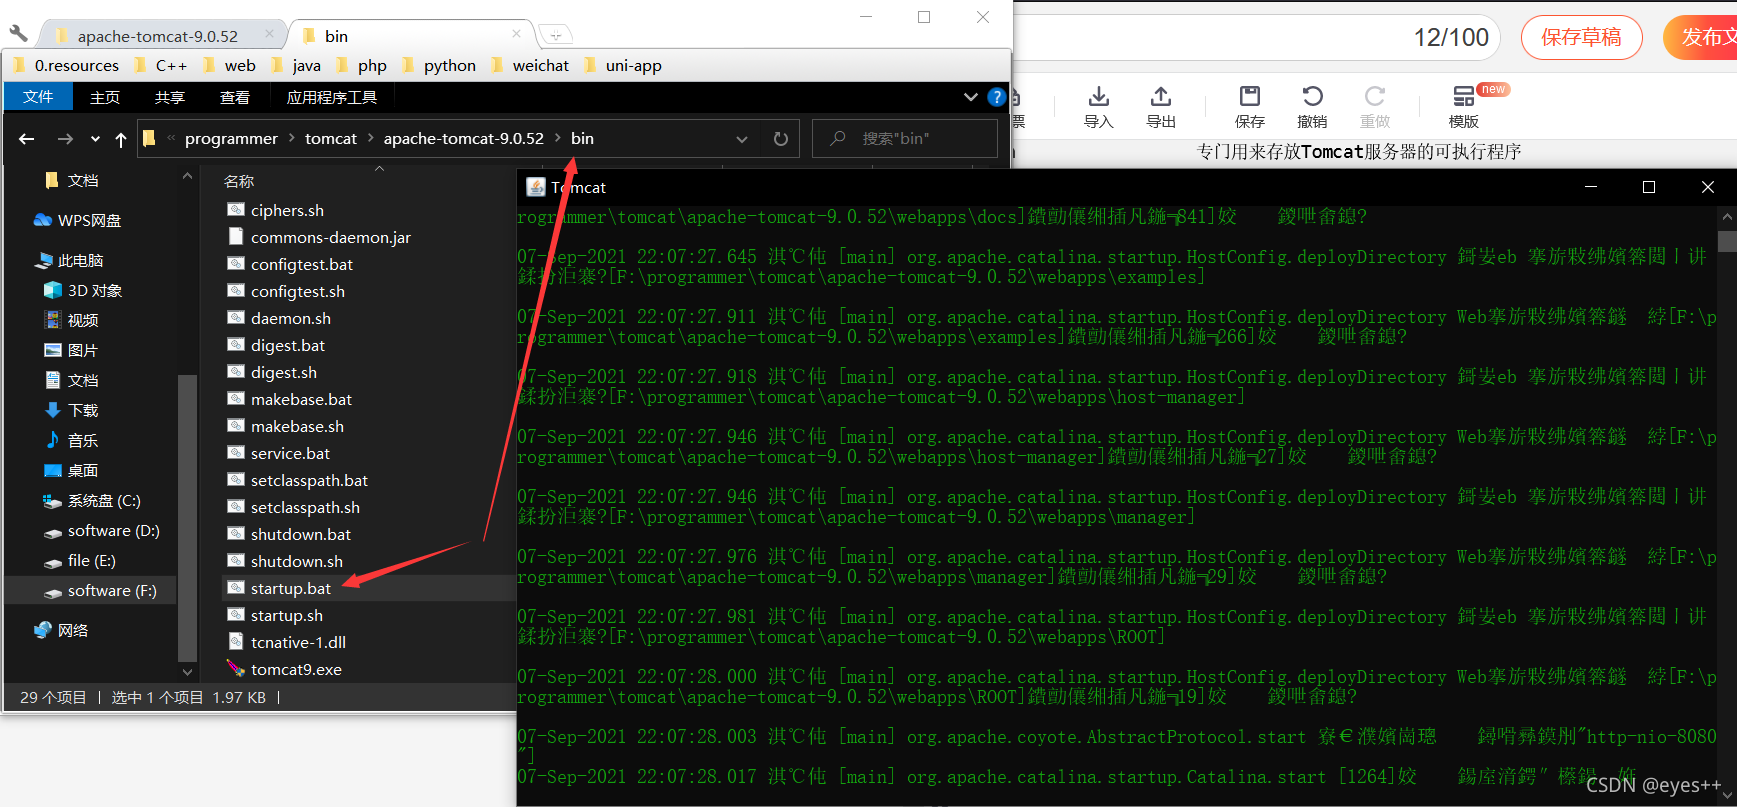1737x807 pixels.
Task: Open recent locations dropdown arrow
Action: click(95, 139)
